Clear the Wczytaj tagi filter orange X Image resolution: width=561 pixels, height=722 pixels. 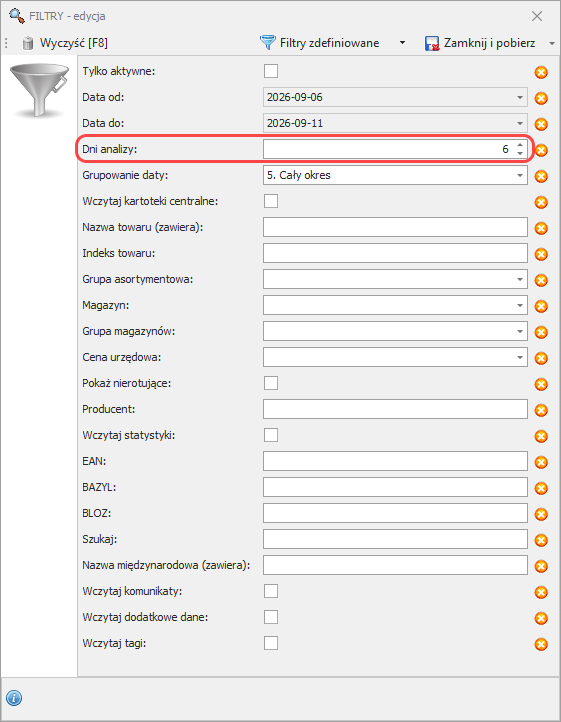541,644
